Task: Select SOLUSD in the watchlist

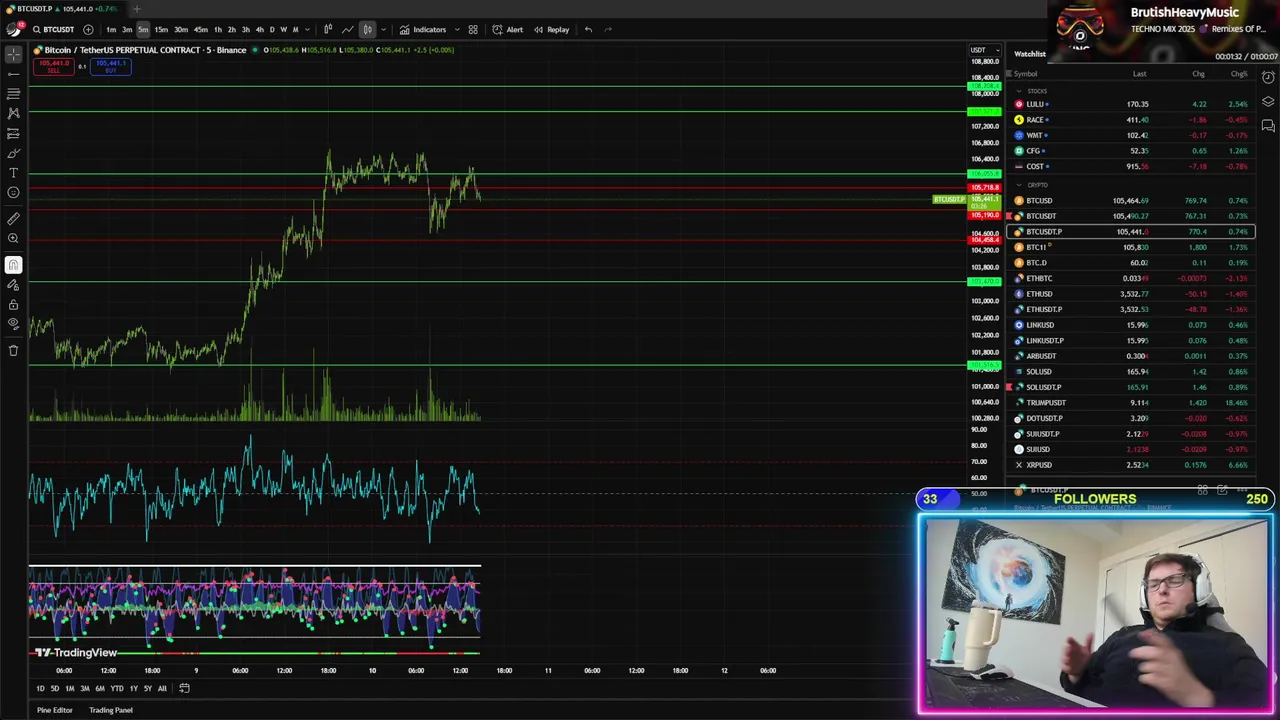Action: 1131,371
